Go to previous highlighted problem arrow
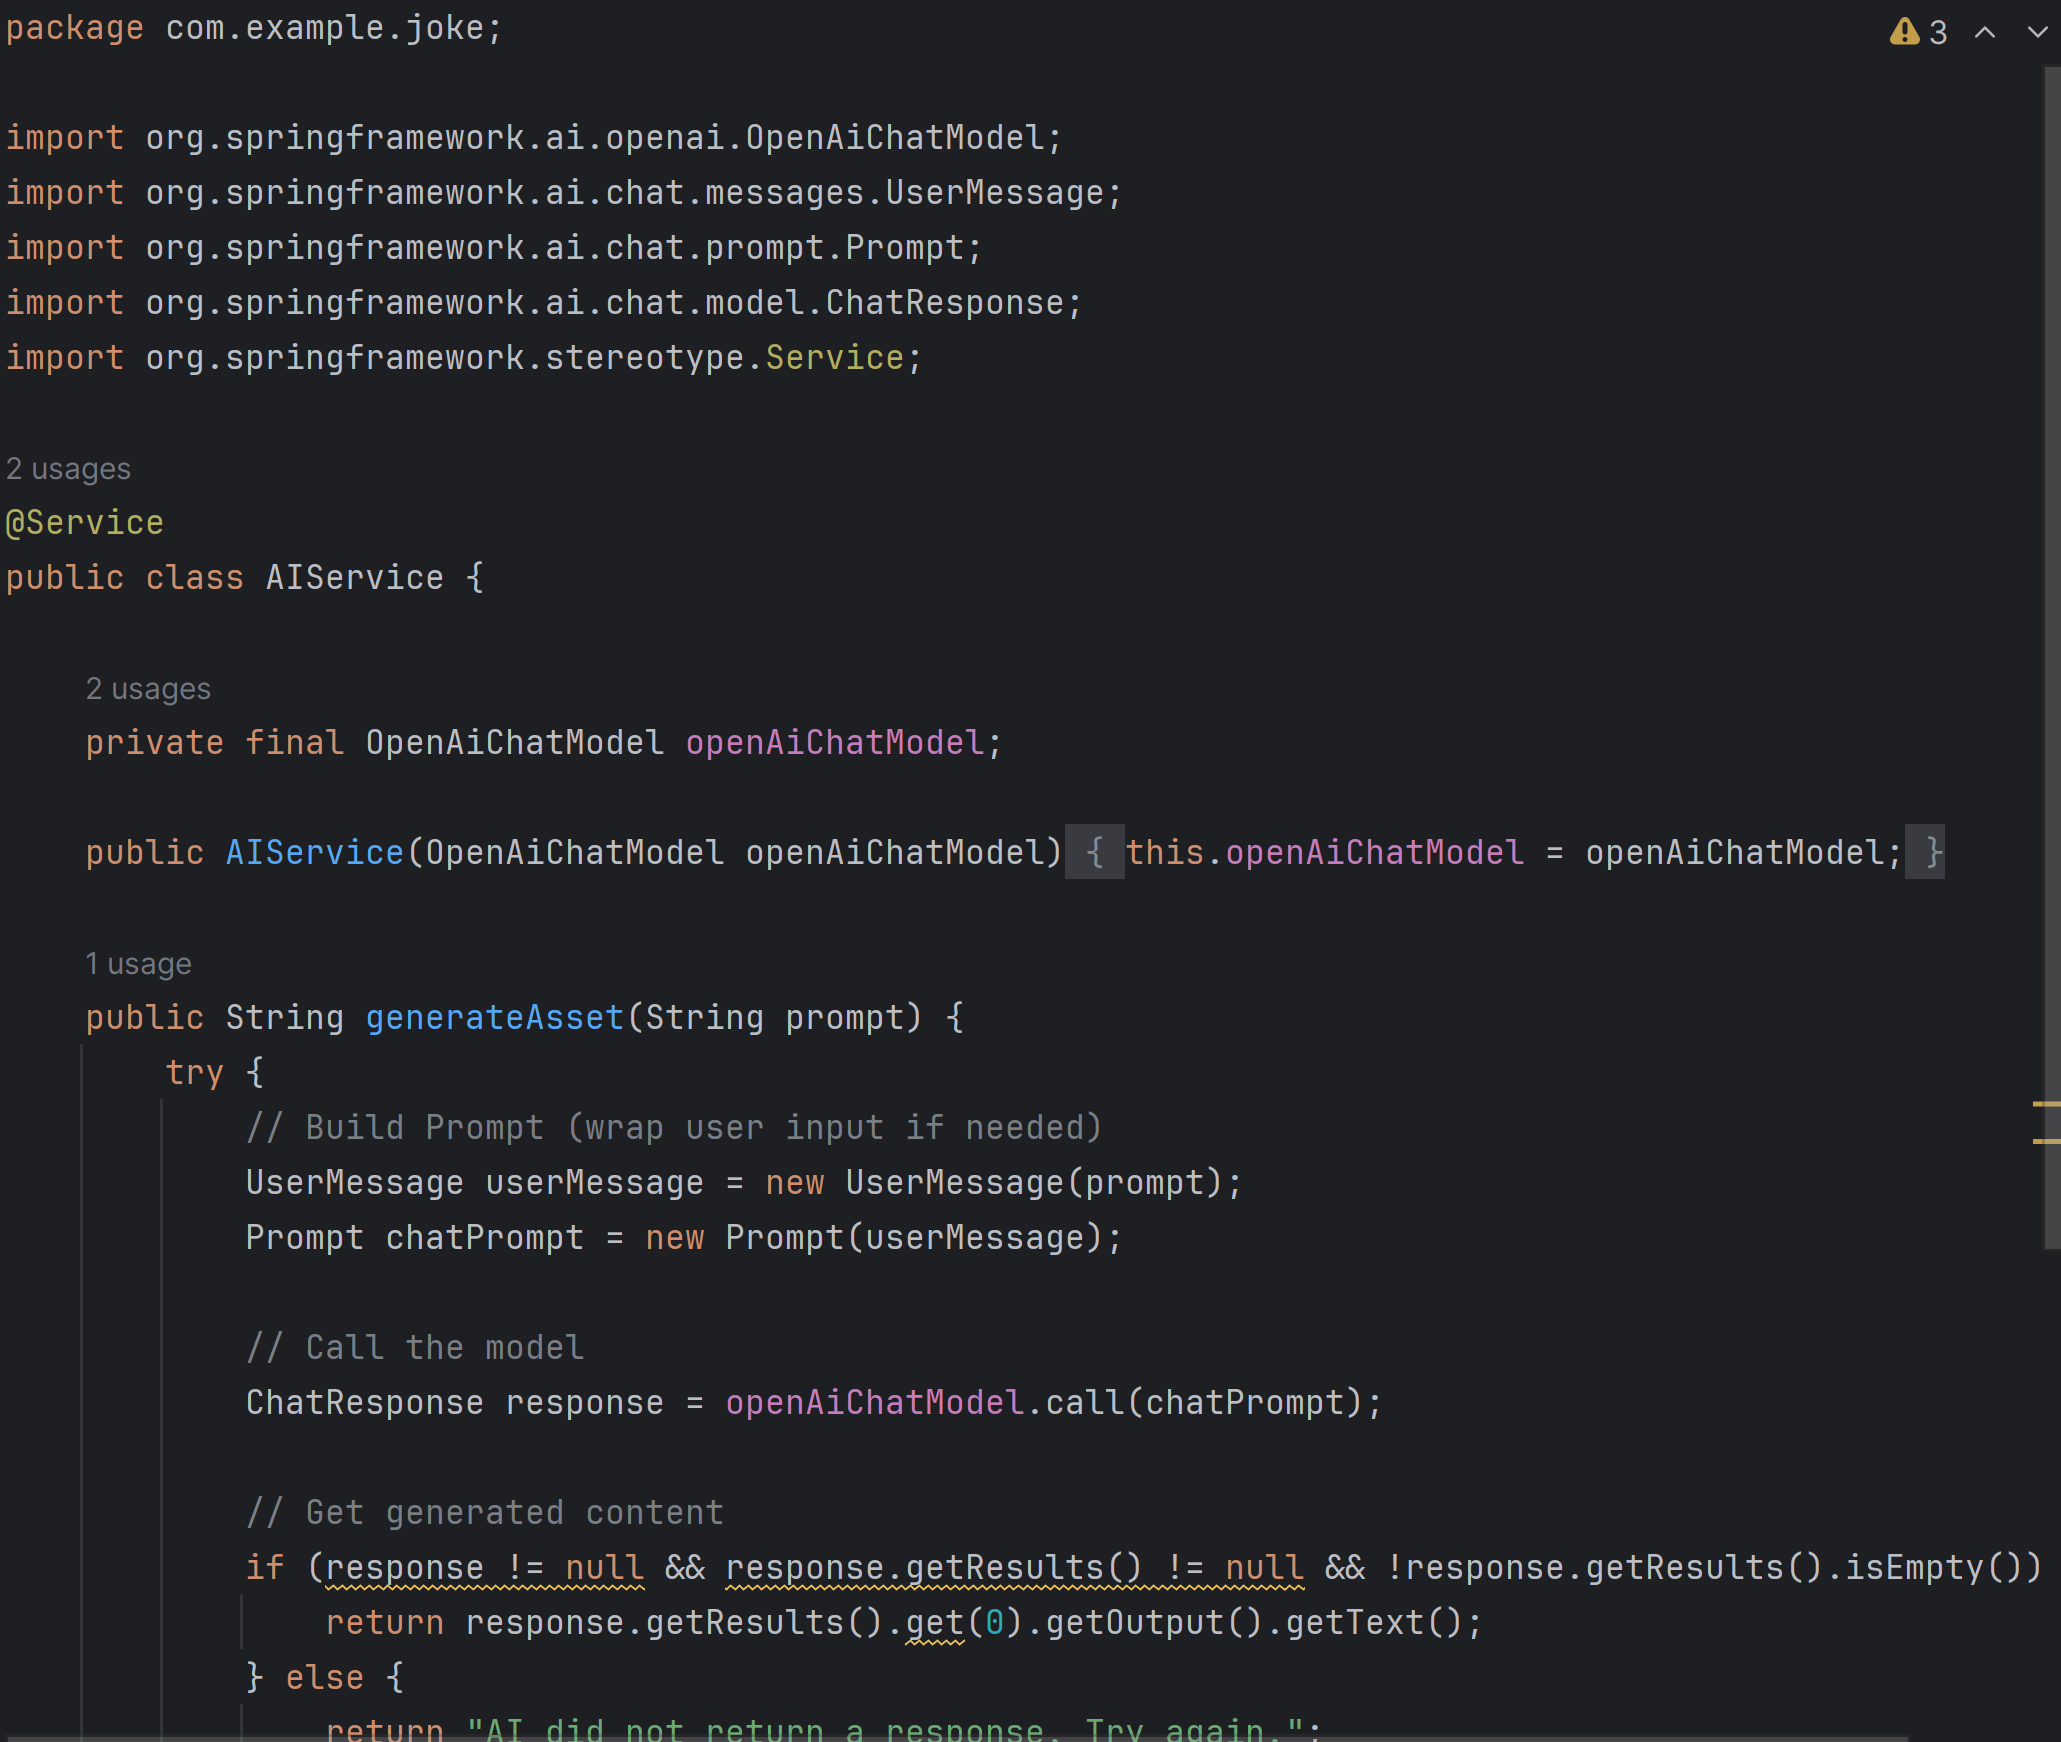Viewport: 2061px width, 1742px height. 1985,33
